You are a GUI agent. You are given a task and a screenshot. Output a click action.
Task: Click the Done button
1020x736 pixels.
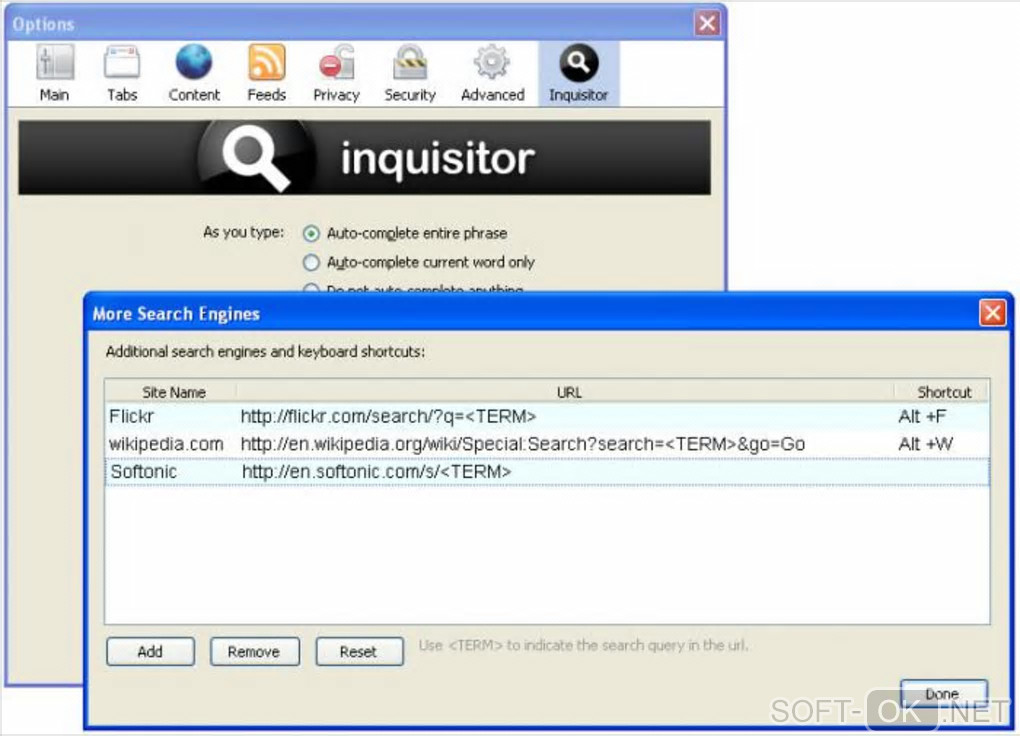(x=944, y=693)
